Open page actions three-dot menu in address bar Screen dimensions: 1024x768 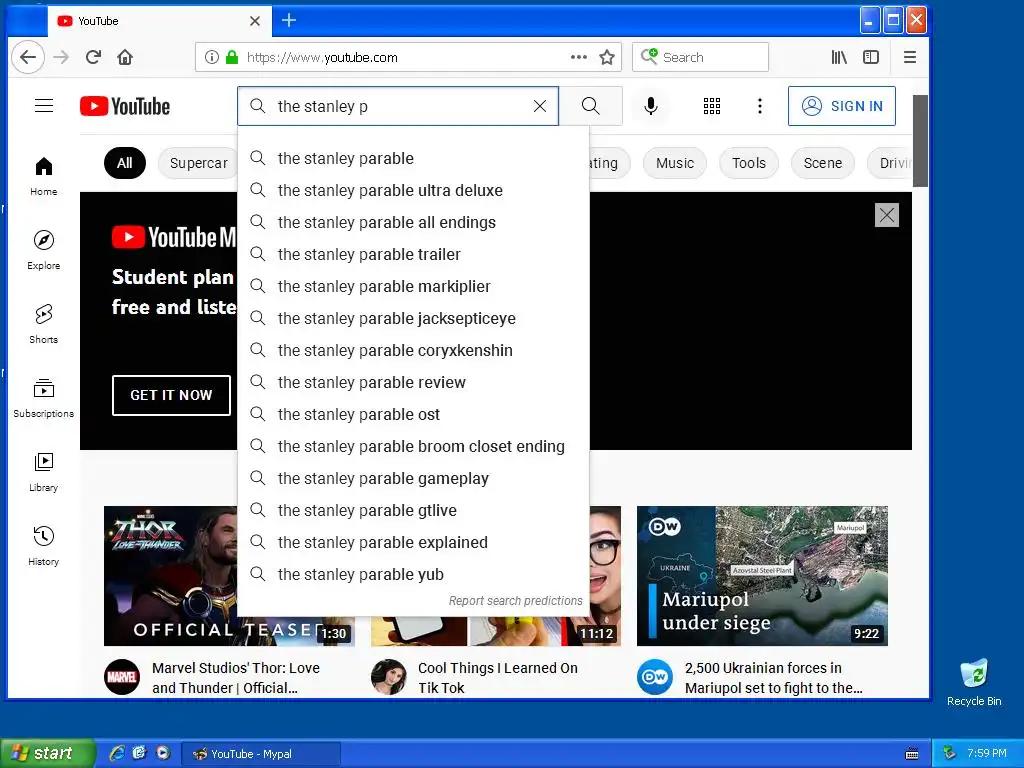pyautogui.click(x=579, y=57)
